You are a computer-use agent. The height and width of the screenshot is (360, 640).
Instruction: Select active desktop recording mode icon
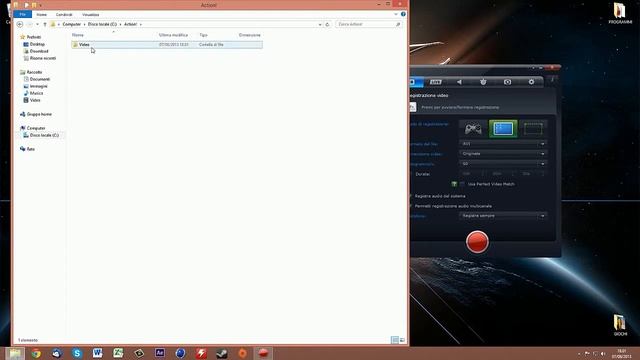[503, 129]
